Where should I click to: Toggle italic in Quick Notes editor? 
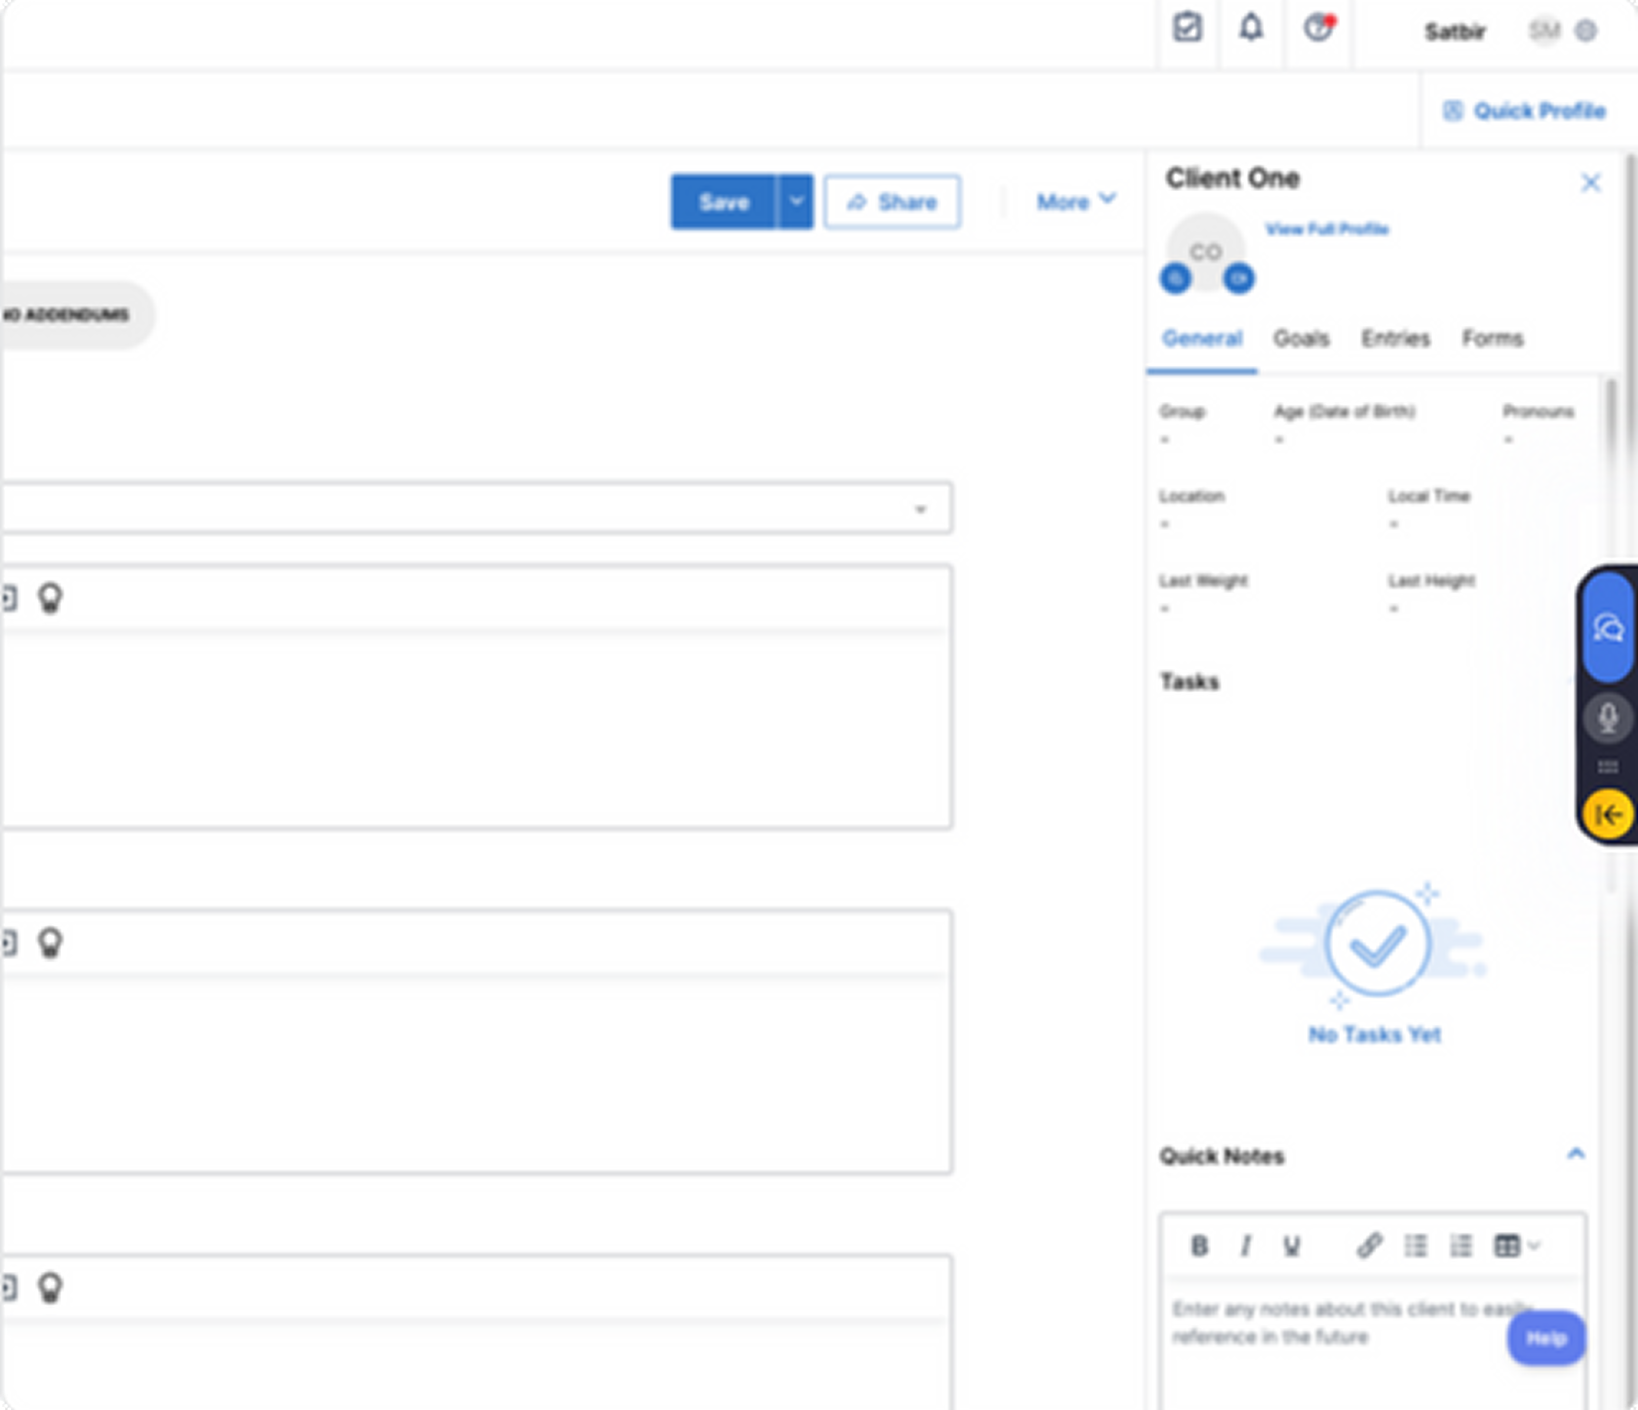(1245, 1246)
